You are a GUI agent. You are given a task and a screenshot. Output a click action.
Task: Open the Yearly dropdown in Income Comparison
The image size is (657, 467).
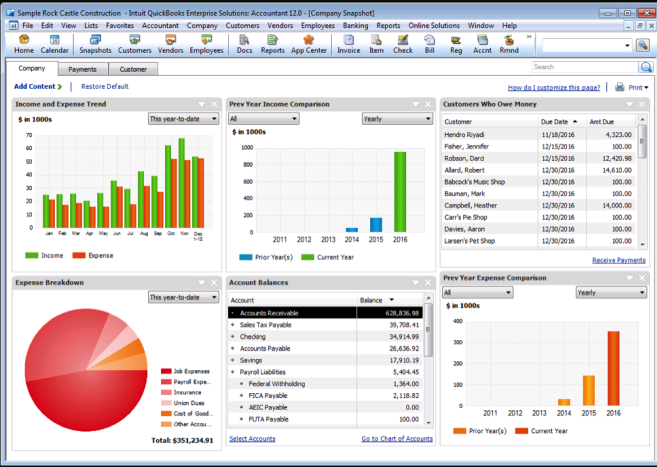397,119
